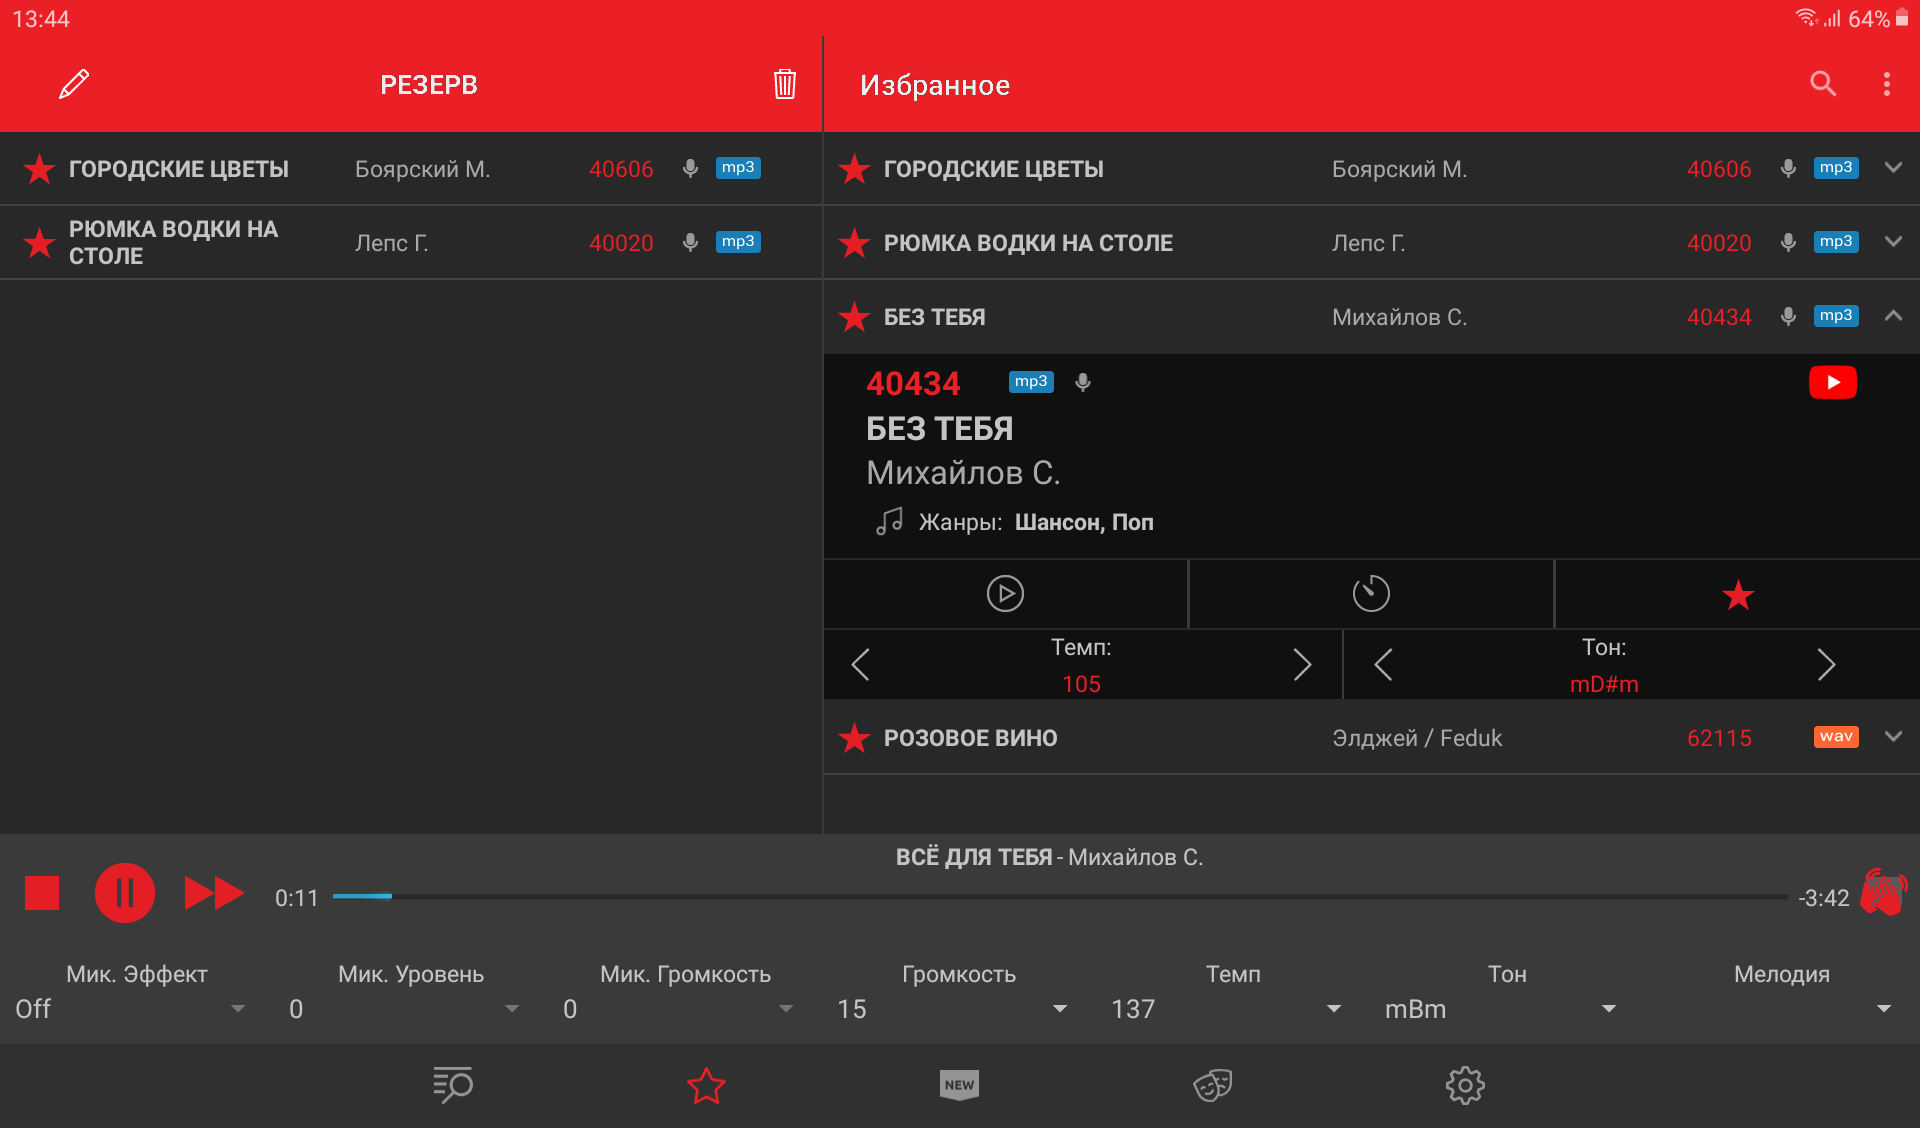1920x1128 pixels.
Task: Unstar ГОРОДСКИЕ ЦВЕТЫ in РЕЗЕРВ list
Action: coord(39,169)
